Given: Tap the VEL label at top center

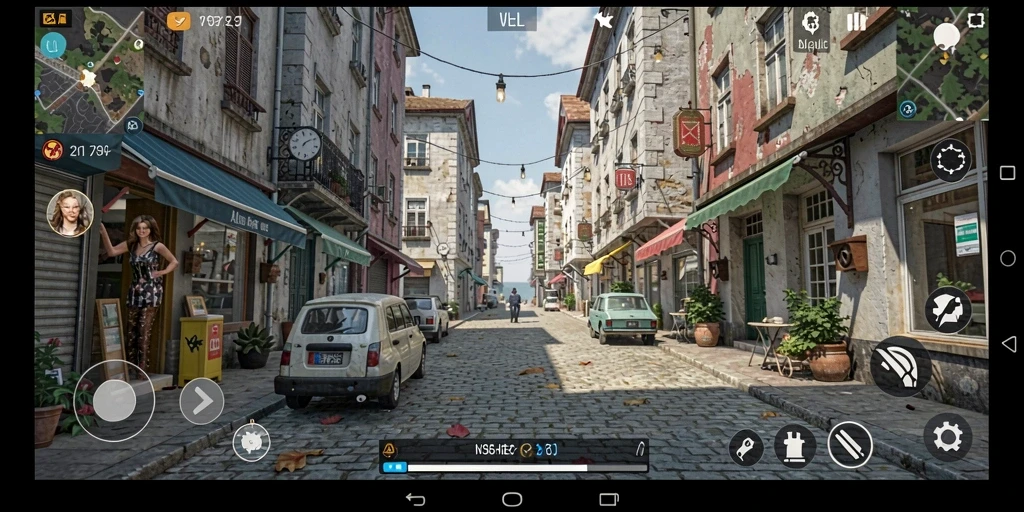Looking at the screenshot, I should coord(511,20).
